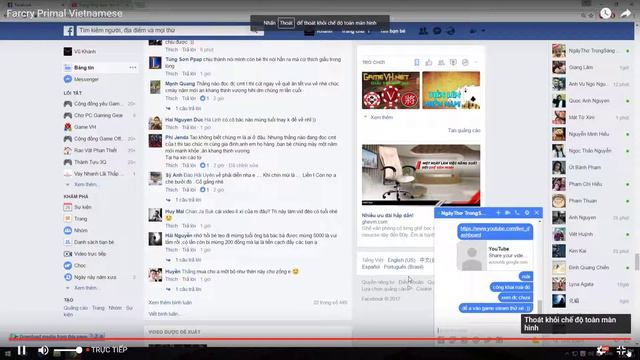The image size is (640, 360).
Task: Close the NgàyThơ TrọngSáng chat window
Action: 537,213
